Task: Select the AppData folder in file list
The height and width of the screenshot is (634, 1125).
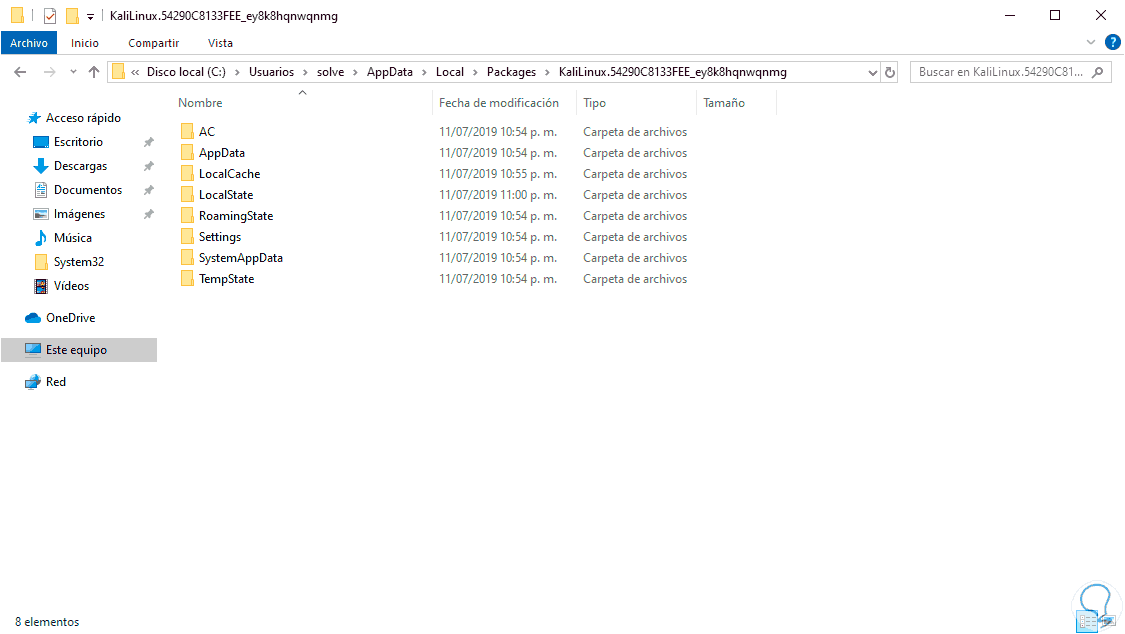Action: click(x=213, y=153)
